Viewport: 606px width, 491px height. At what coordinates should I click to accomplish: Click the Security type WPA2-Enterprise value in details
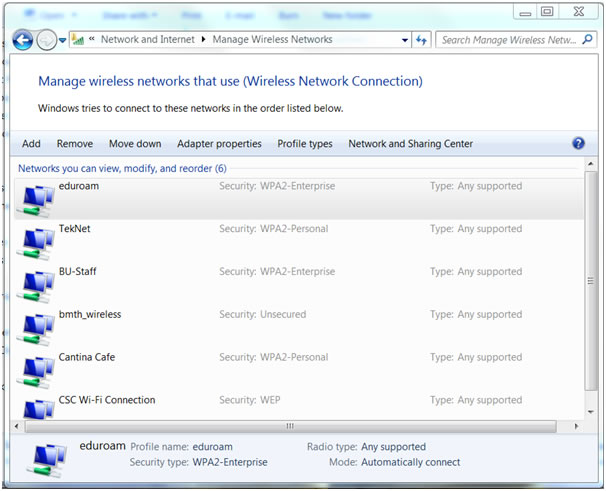click(x=230, y=462)
